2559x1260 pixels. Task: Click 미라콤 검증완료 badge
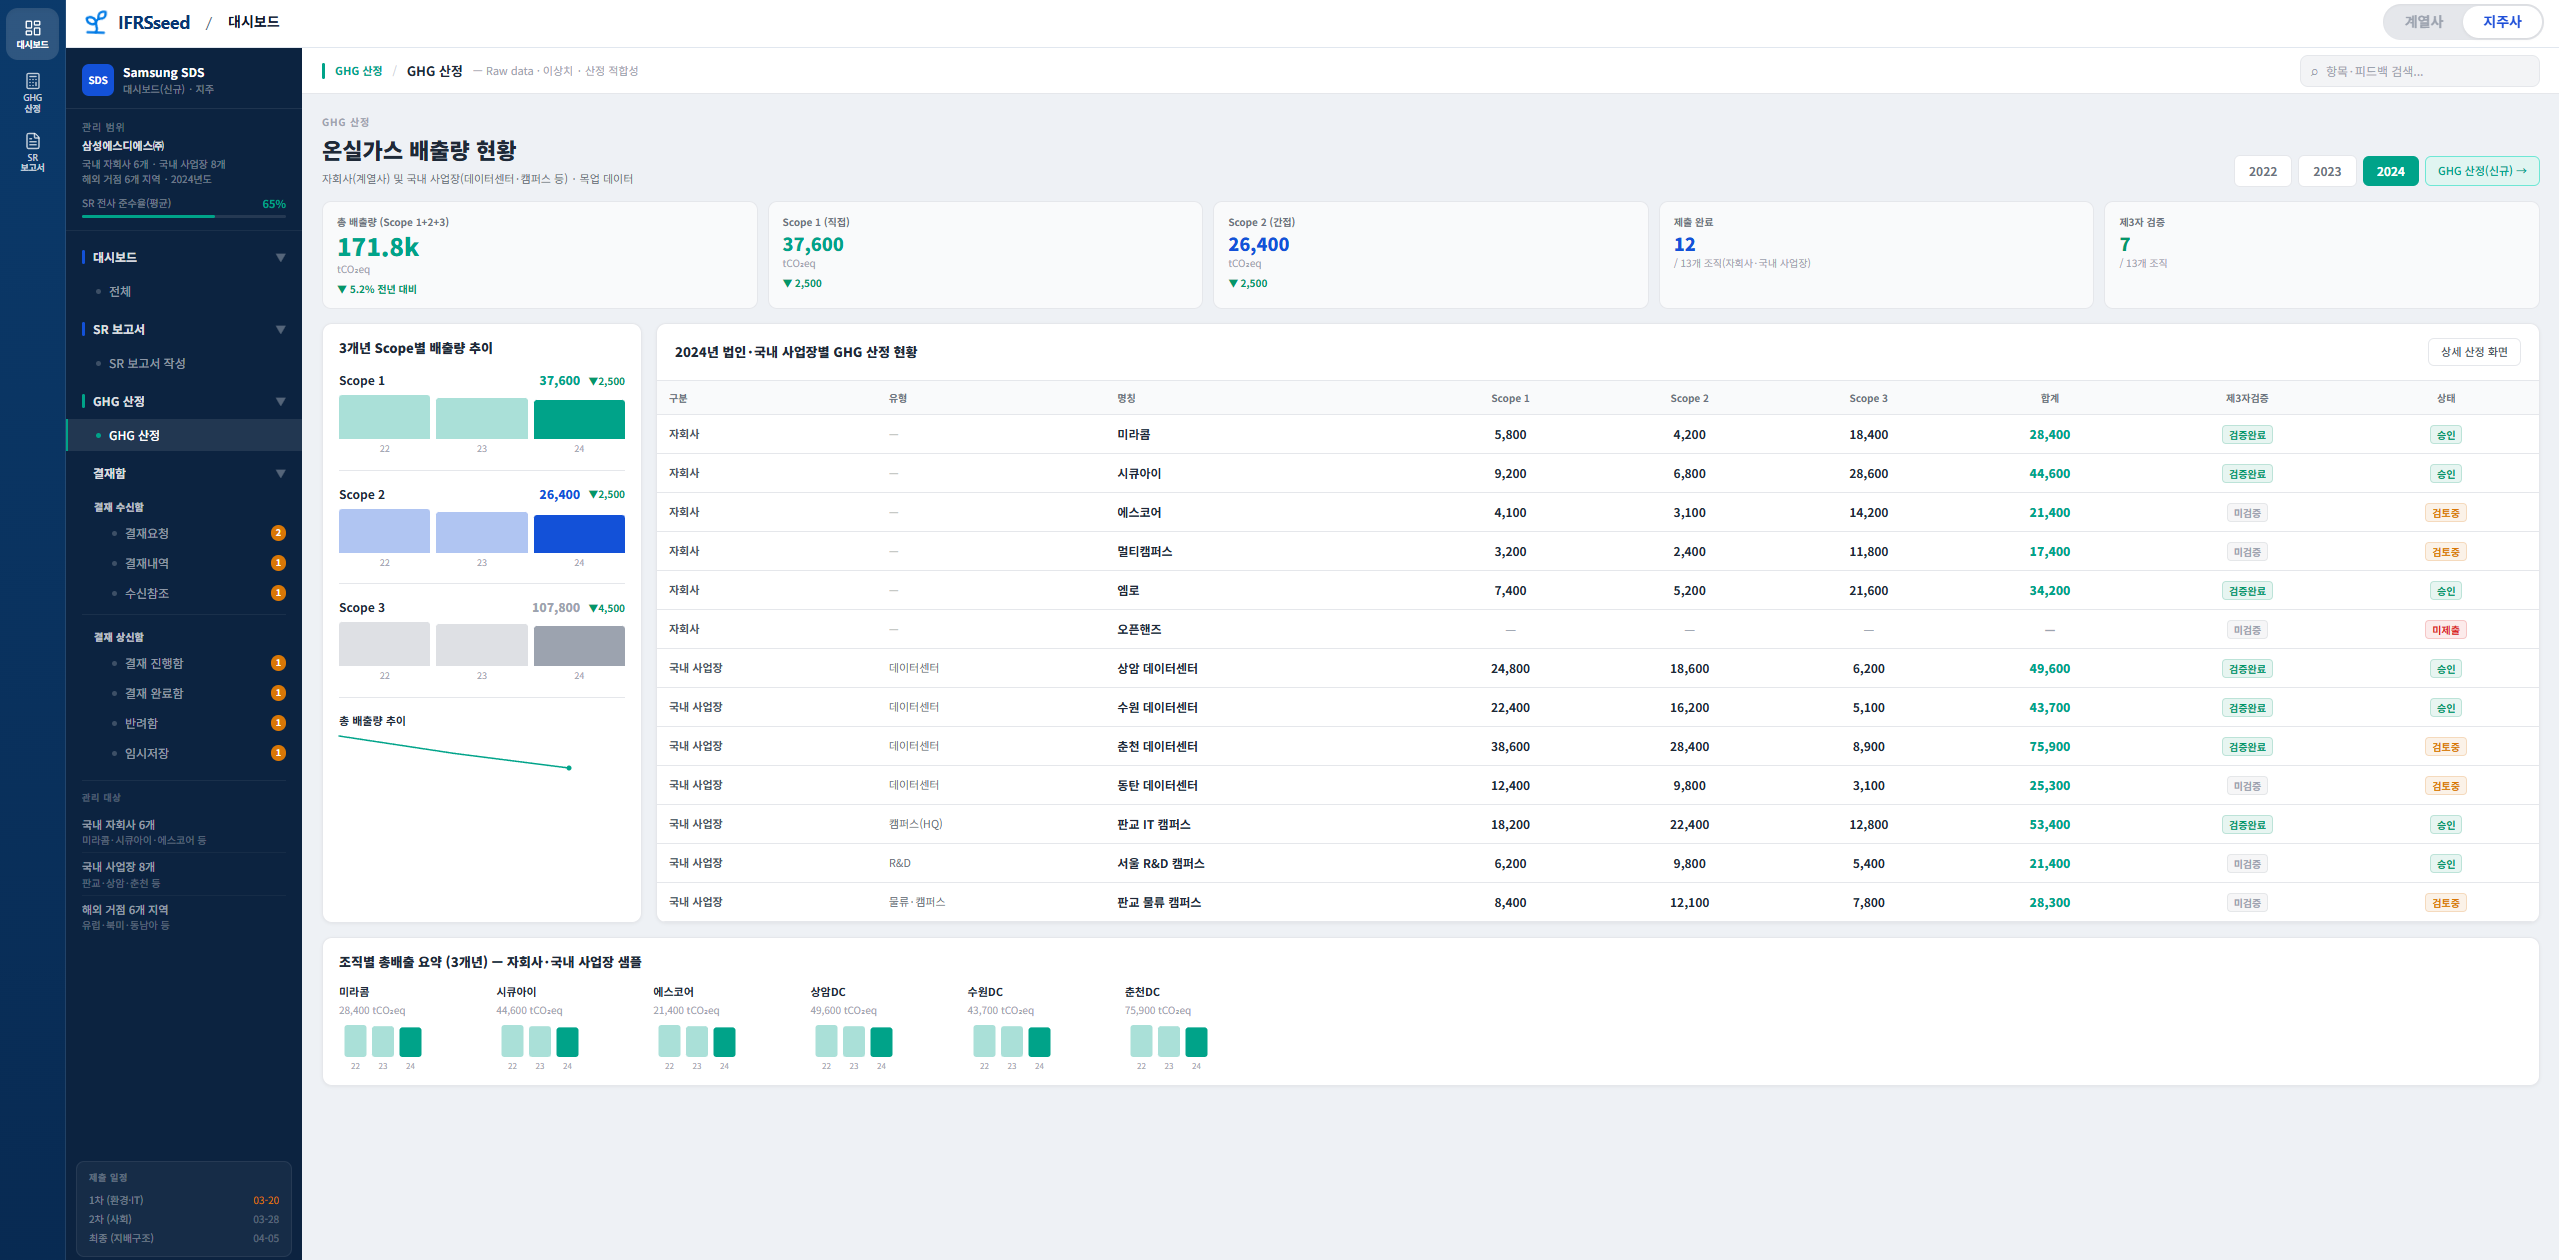[2246, 435]
